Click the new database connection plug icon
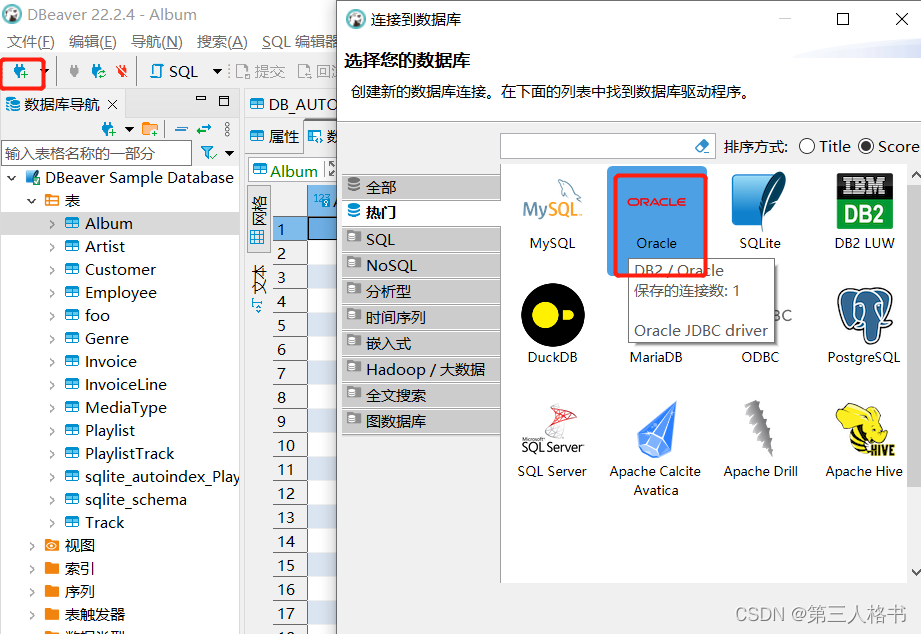 [x=21, y=72]
